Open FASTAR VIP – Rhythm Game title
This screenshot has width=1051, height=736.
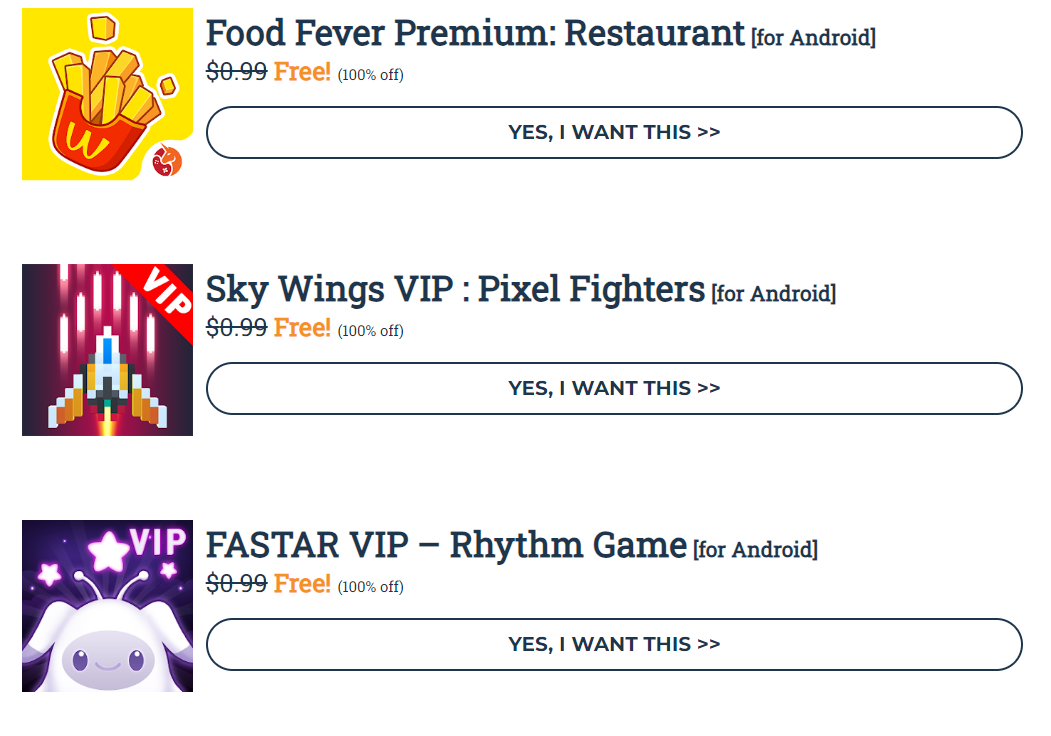446,545
